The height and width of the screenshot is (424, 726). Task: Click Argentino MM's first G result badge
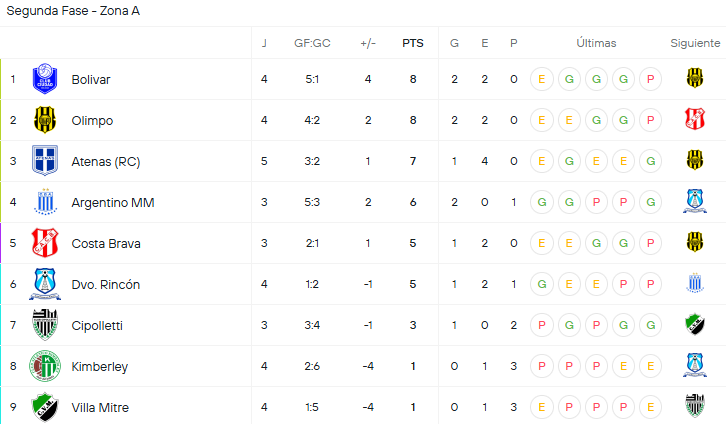tap(542, 202)
